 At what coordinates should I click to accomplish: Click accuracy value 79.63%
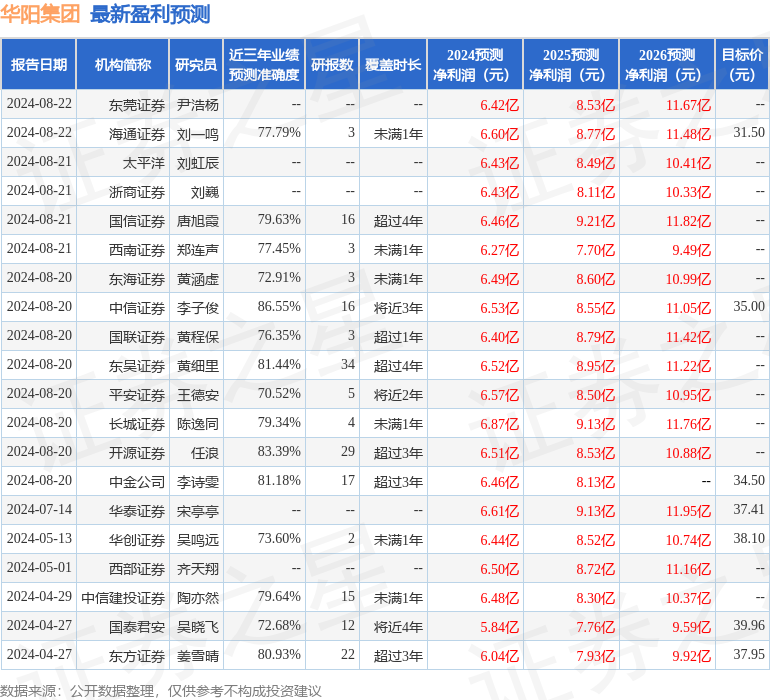[279, 220]
